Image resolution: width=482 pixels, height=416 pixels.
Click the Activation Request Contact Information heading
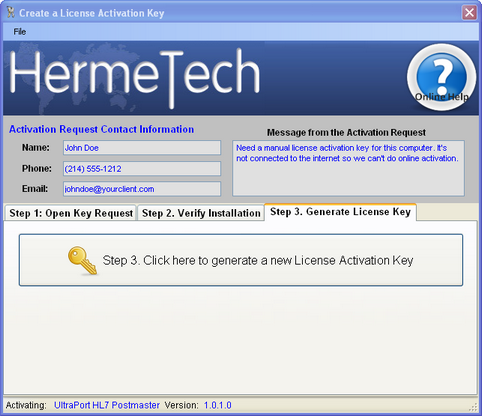(101, 129)
